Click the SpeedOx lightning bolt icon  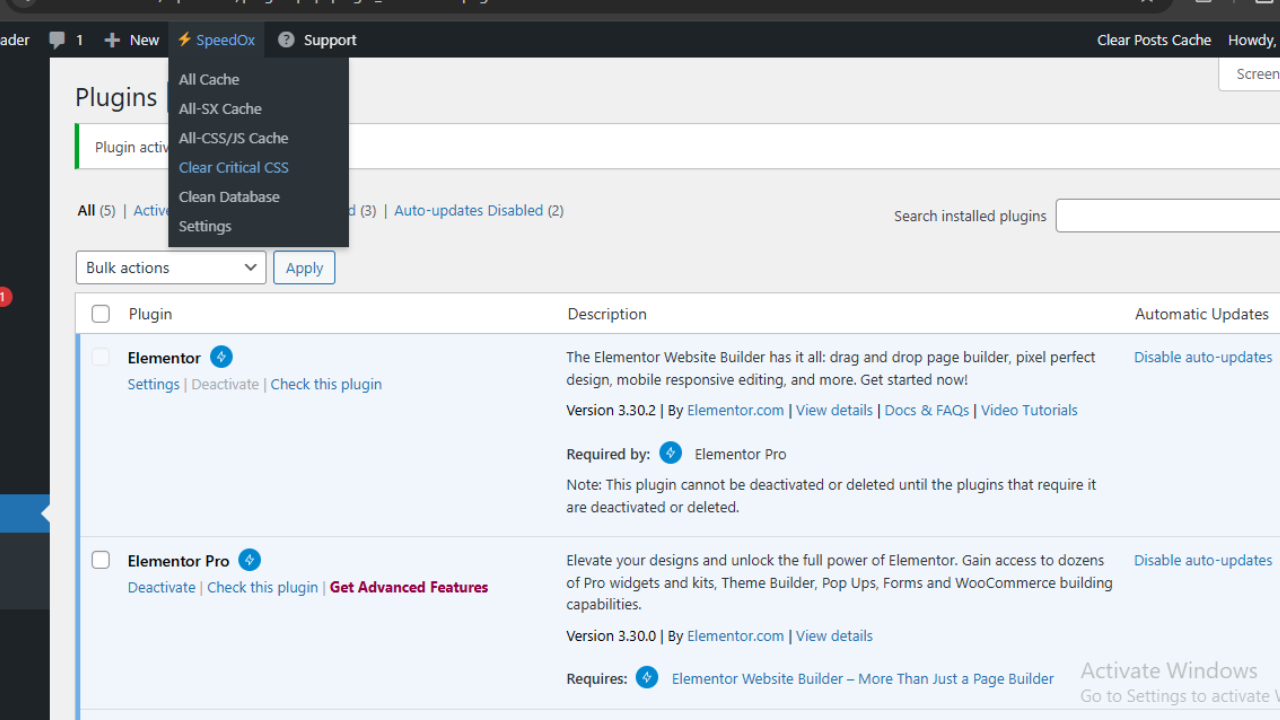click(x=185, y=40)
